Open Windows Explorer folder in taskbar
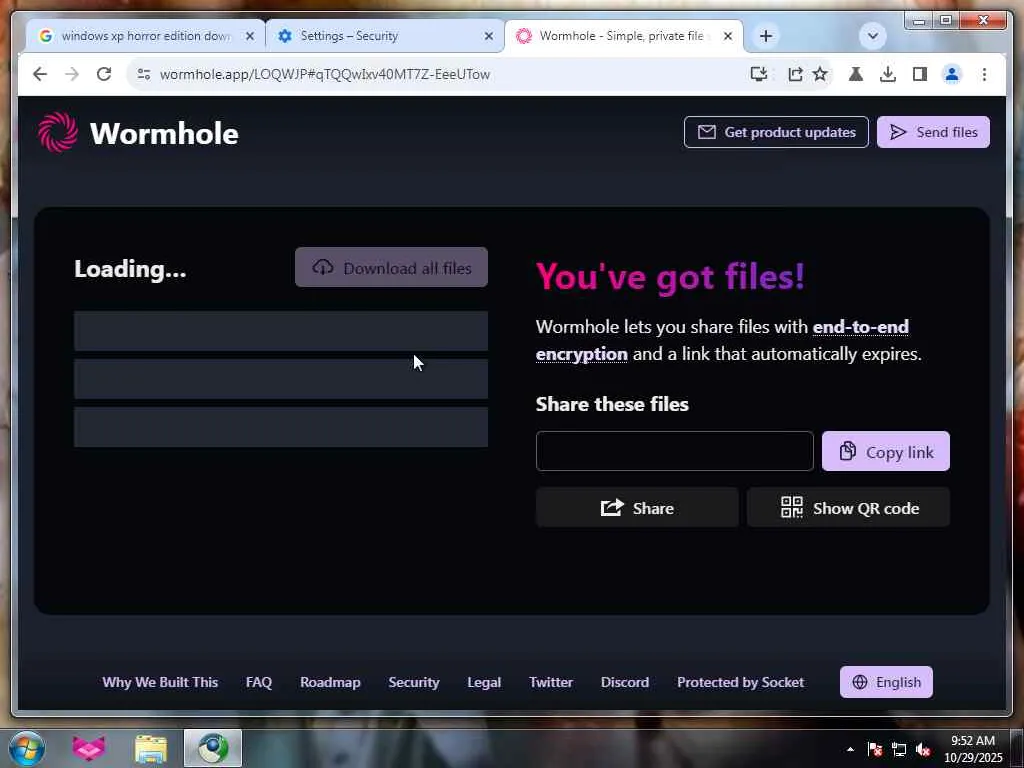 [x=151, y=748]
